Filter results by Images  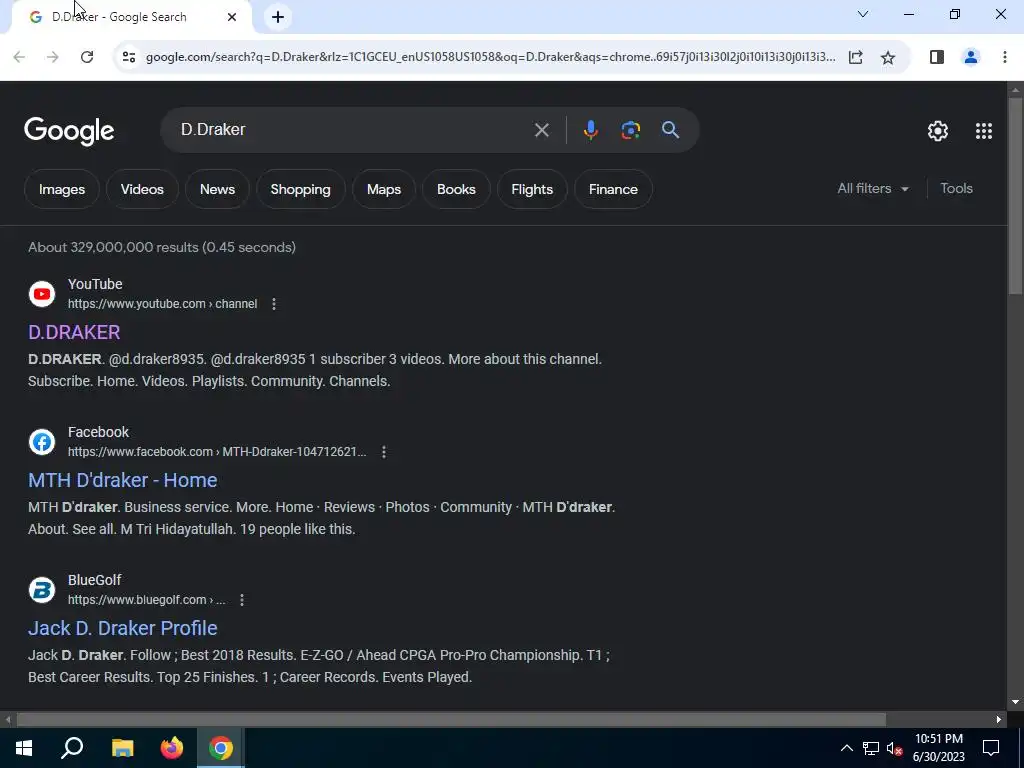62,189
